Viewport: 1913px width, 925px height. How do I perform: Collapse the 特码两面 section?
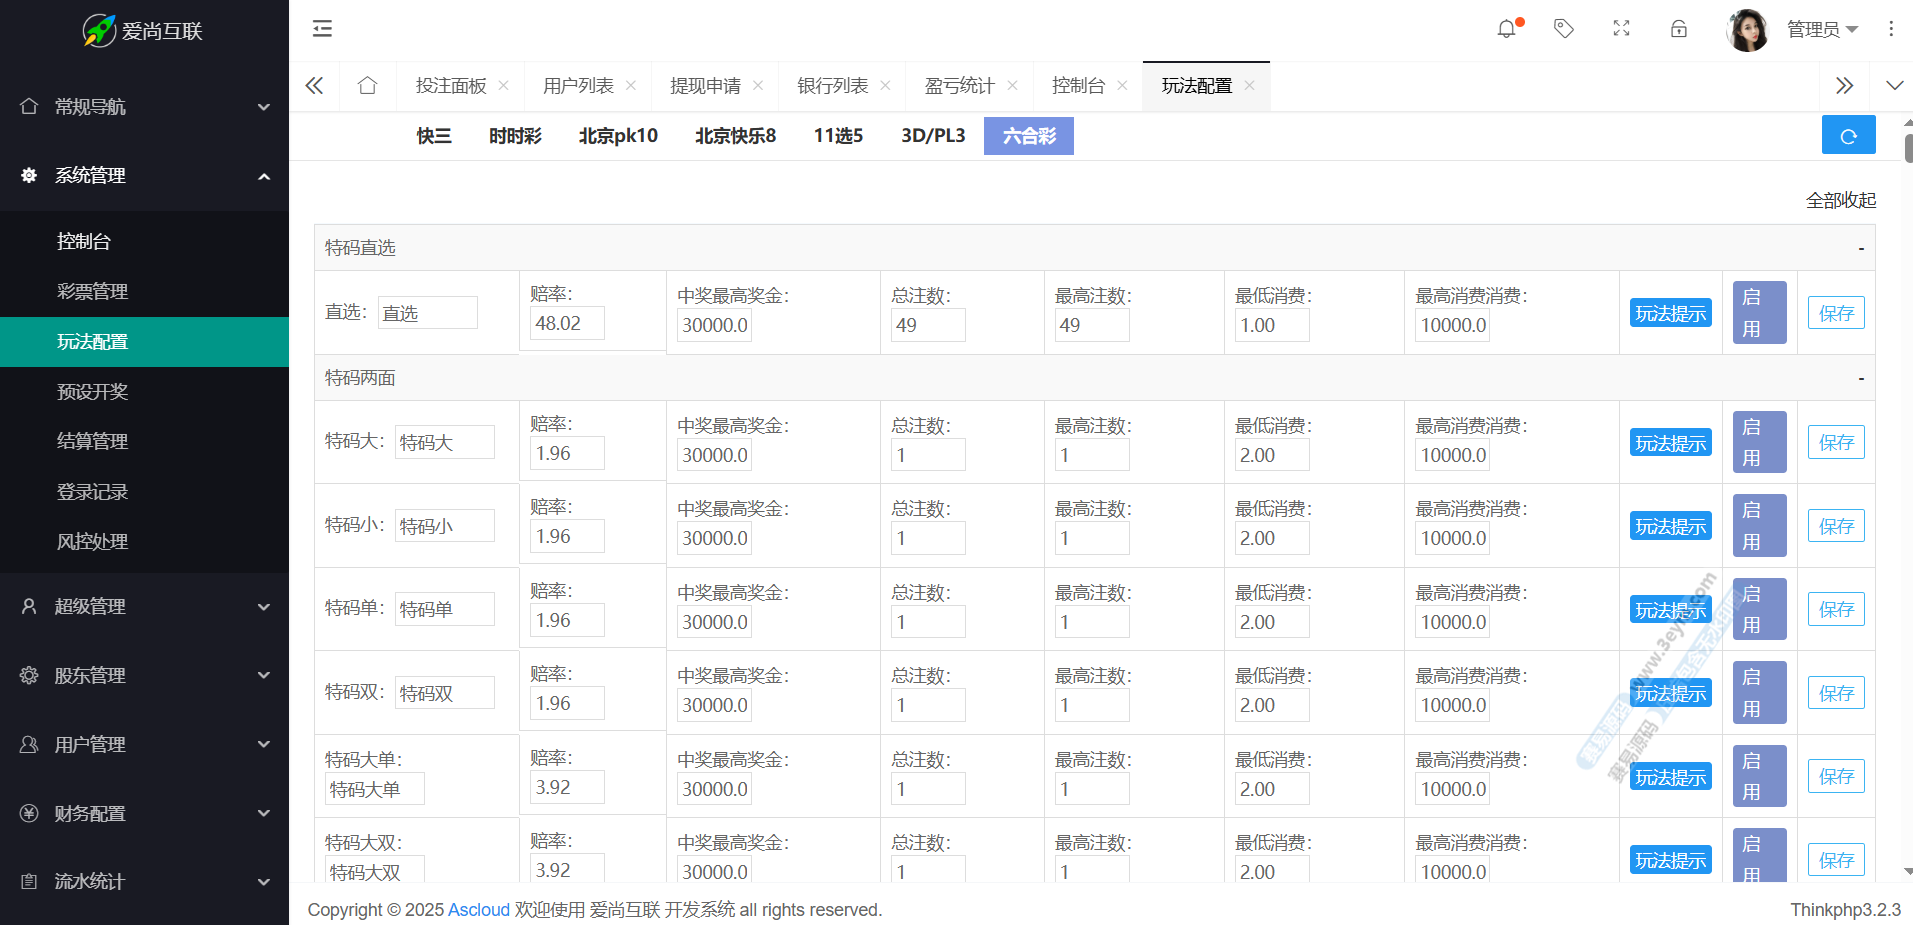click(x=1860, y=378)
